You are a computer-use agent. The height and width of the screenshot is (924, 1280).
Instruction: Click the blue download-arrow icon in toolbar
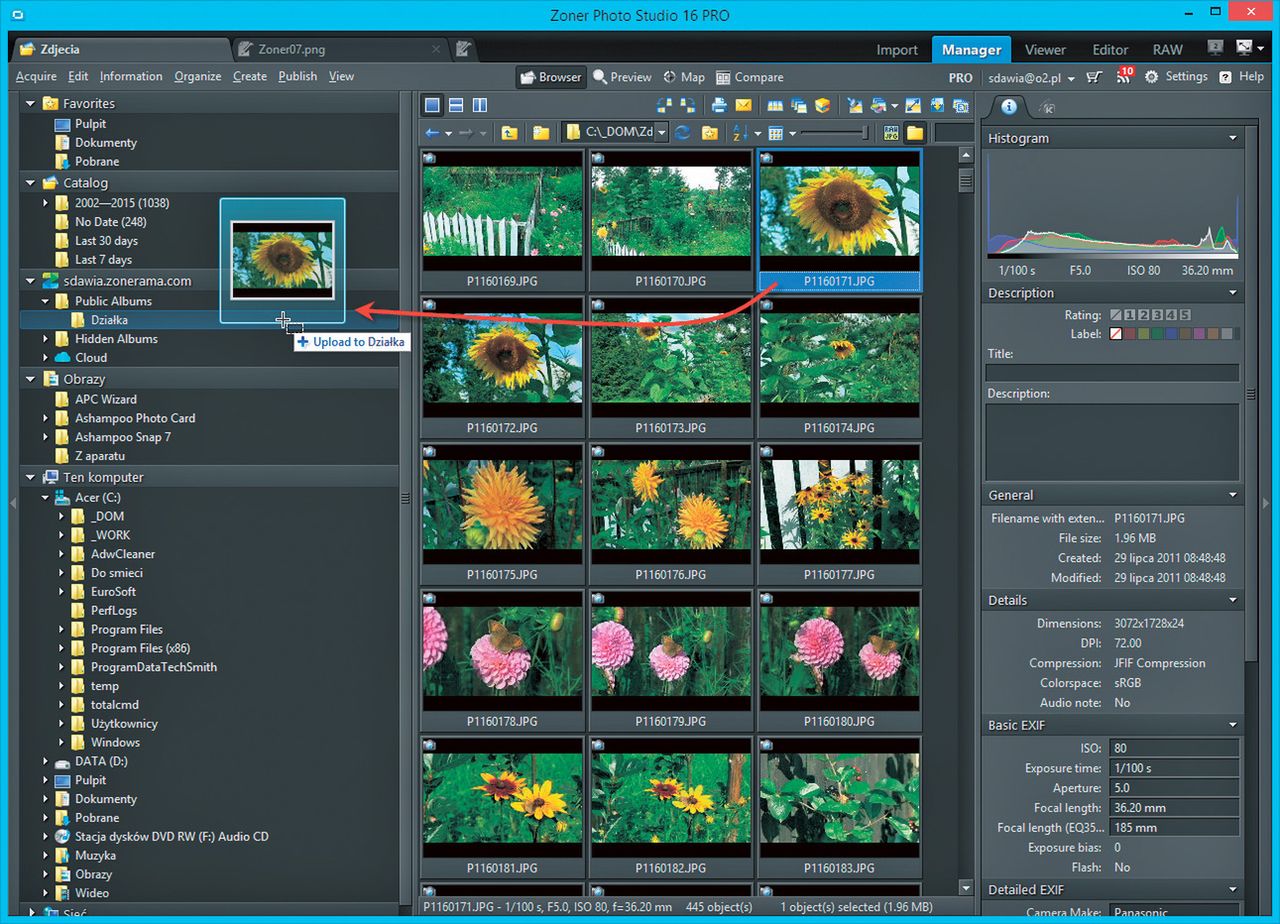[937, 105]
